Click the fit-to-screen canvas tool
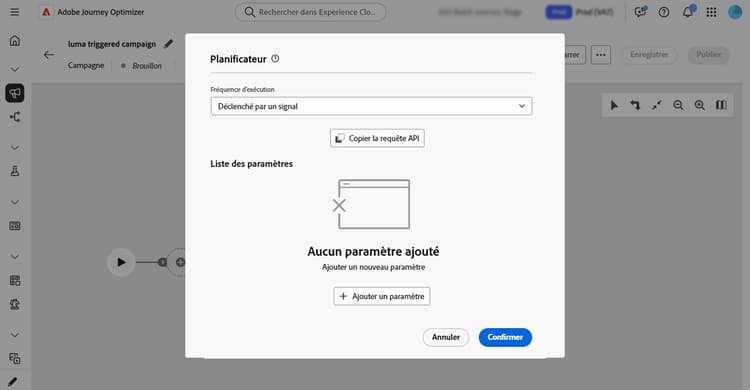This screenshot has width=750, height=390. (657, 105)
